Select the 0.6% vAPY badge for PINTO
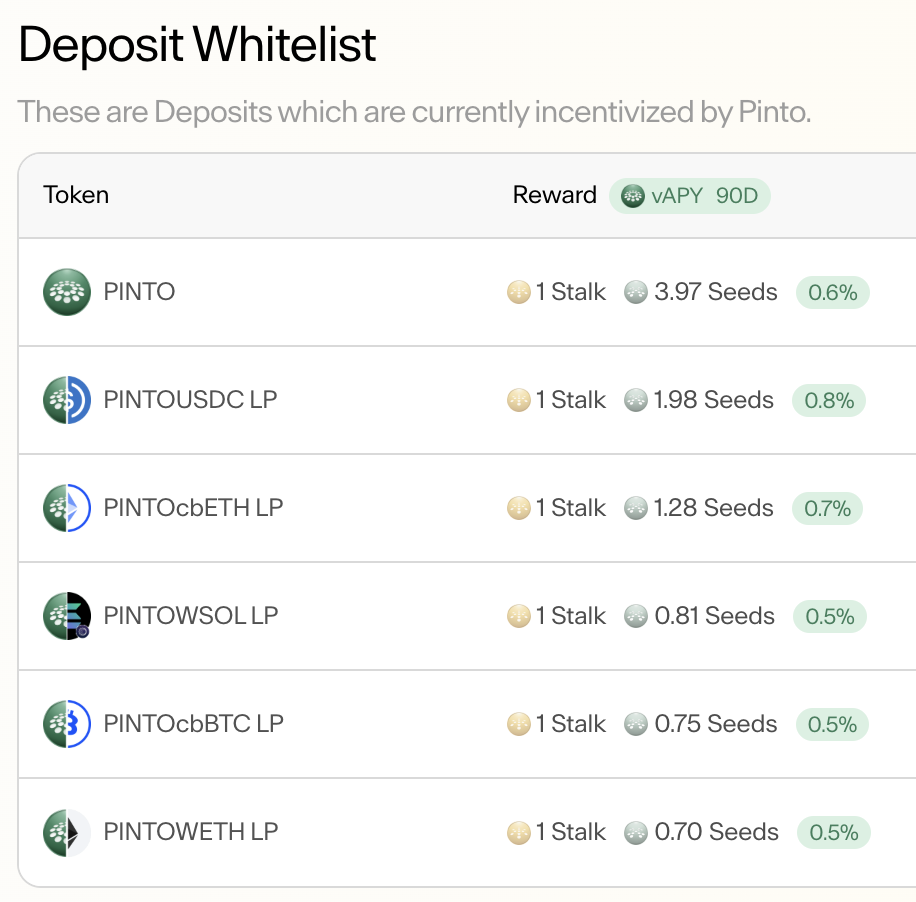This screenshot has width=916, height=902. (832, 292)
